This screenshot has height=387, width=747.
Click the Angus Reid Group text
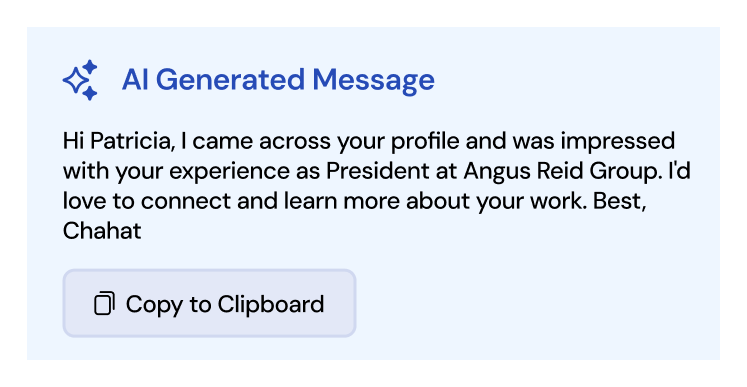point(563,171)
